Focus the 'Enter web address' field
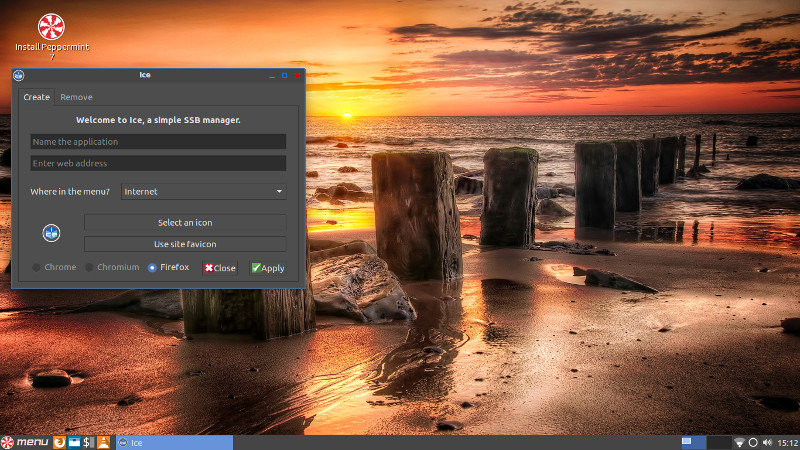This screenshot has height=450, width=800. pos(158,163)
